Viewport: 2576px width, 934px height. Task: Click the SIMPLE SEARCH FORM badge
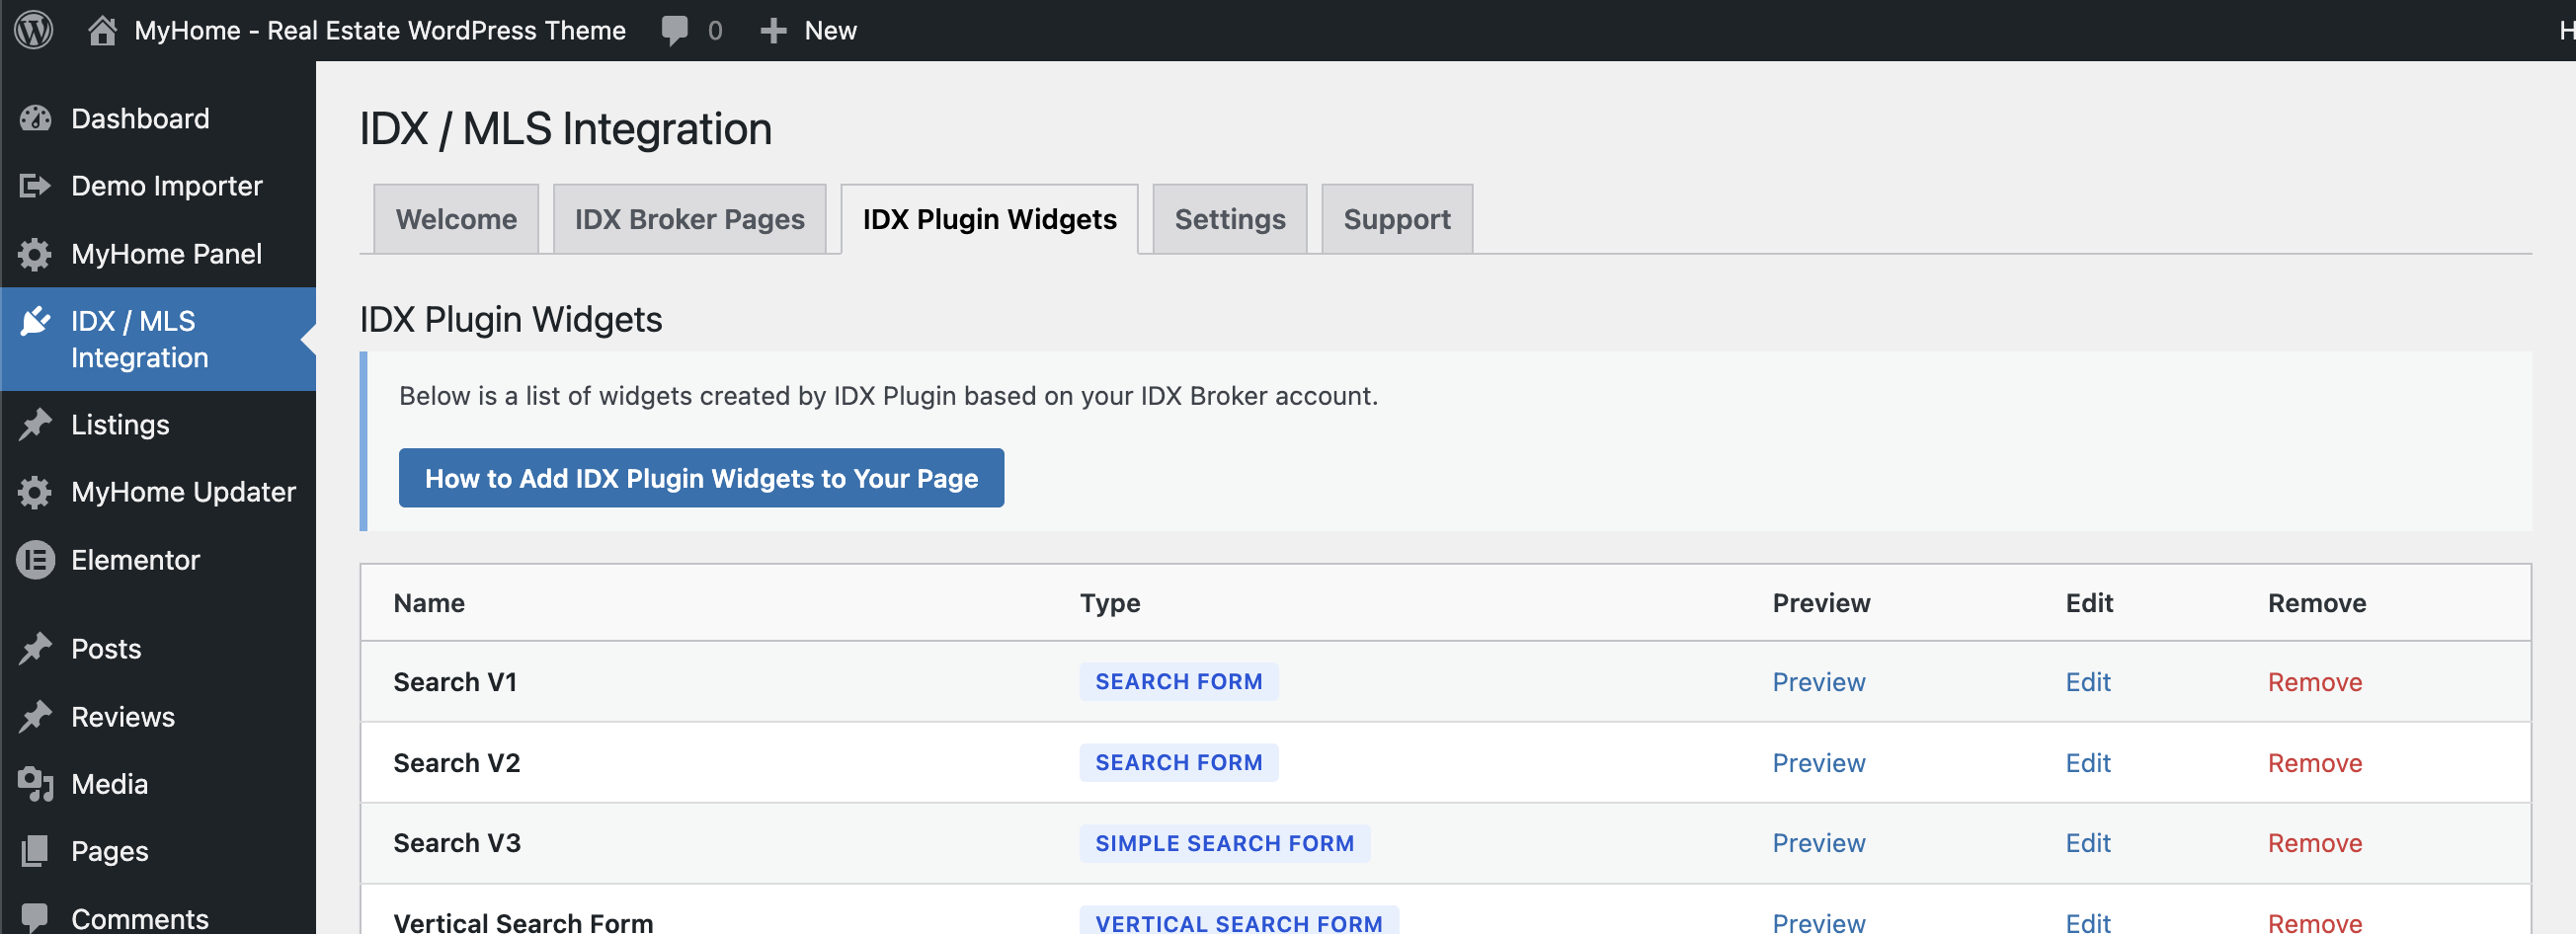pos(1224,843)
